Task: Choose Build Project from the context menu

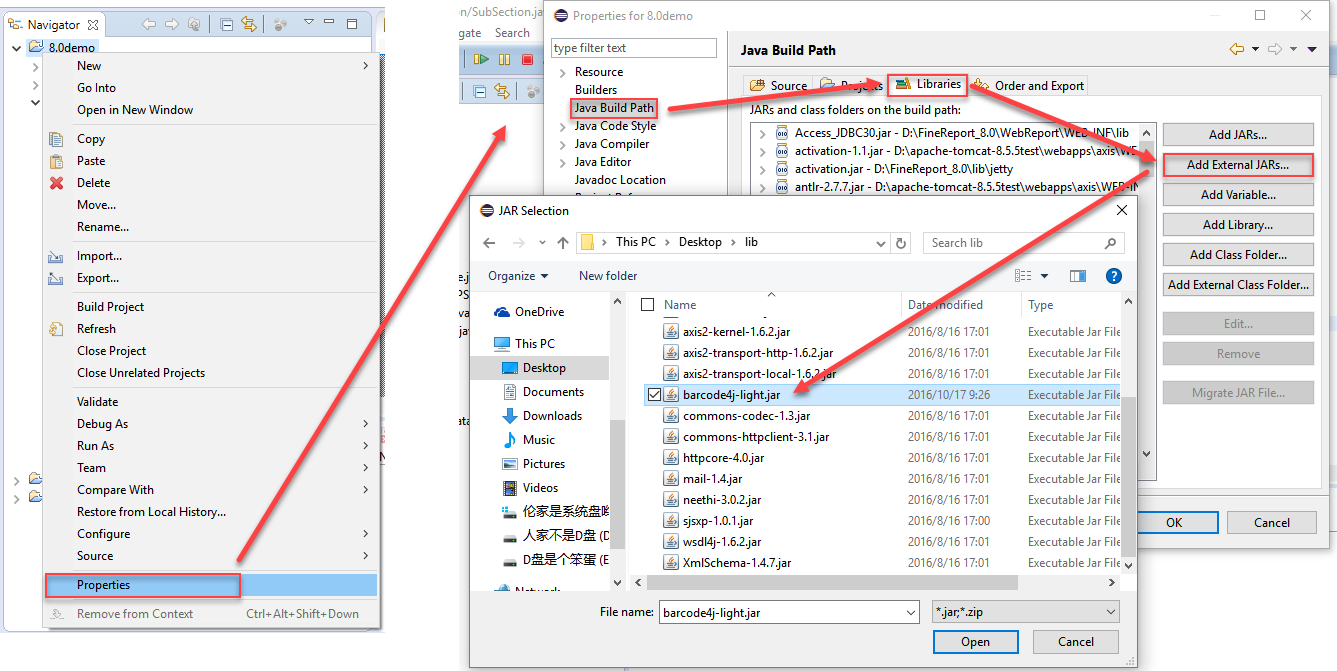Action: click(210, 307)
